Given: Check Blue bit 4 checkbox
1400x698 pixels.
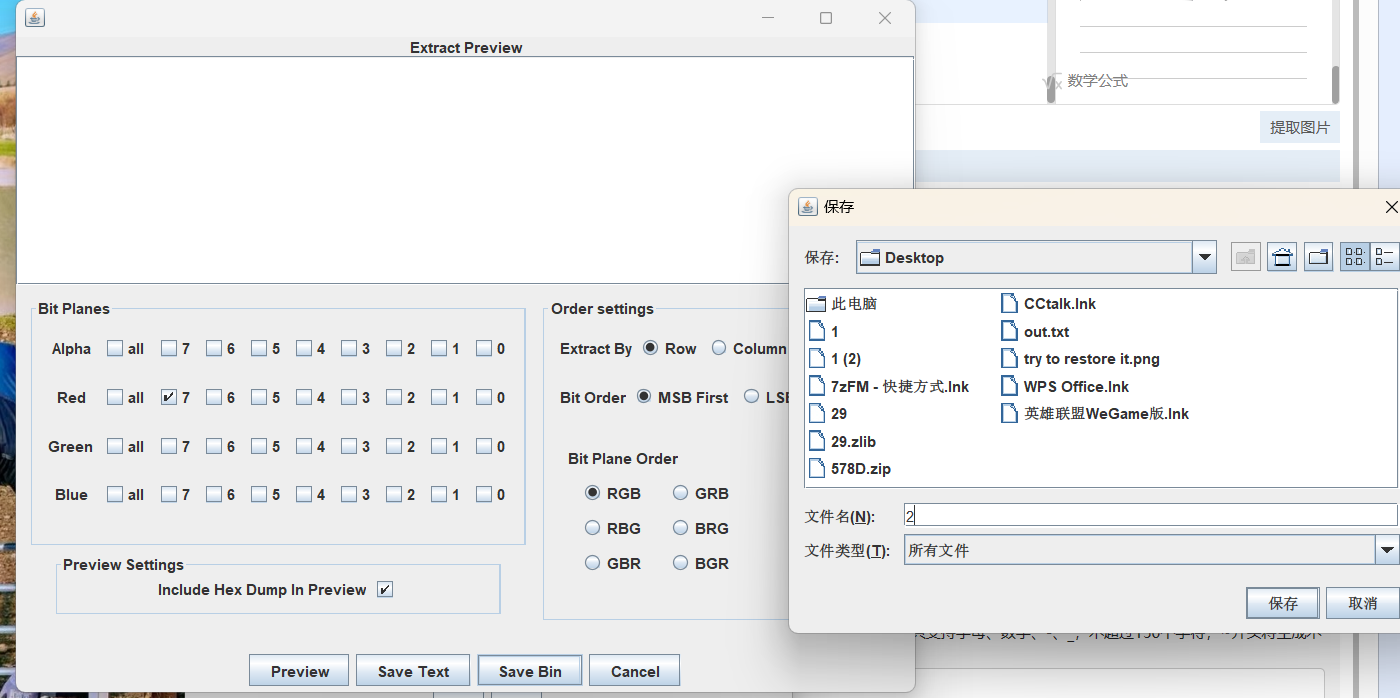Looking at the screenshot, I should [x=304, y=495].
